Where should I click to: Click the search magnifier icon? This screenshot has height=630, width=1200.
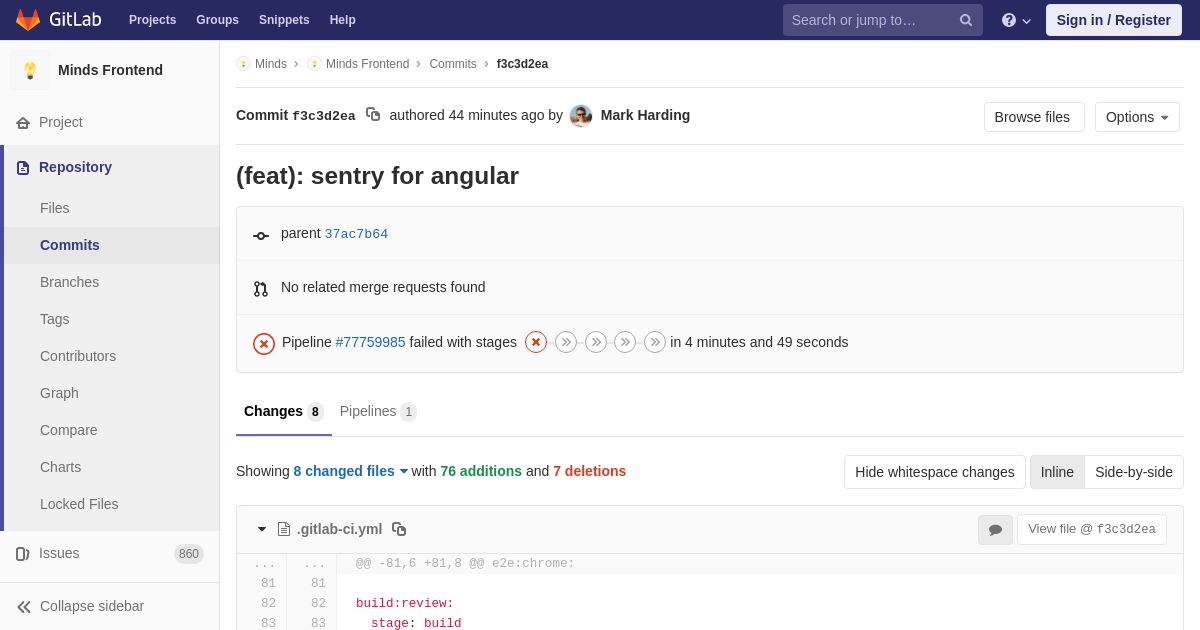point(965,20)
